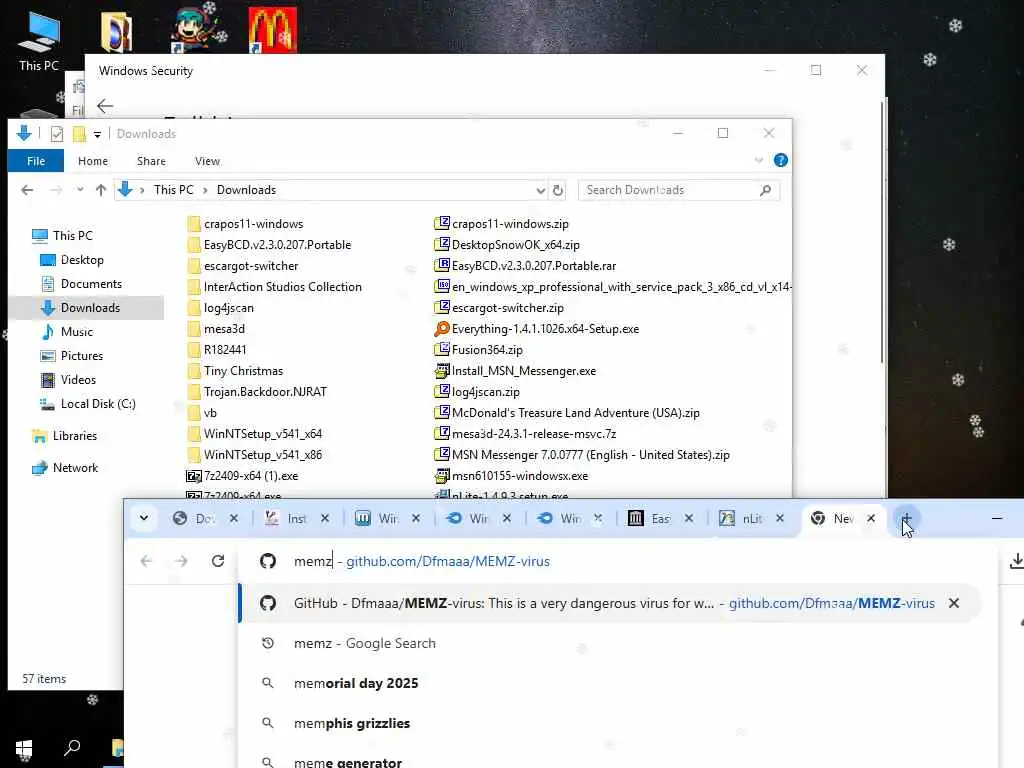Select crapos11-windows.zip archive
This screenshot has width=1024, height=768.
tap(501, 224)
